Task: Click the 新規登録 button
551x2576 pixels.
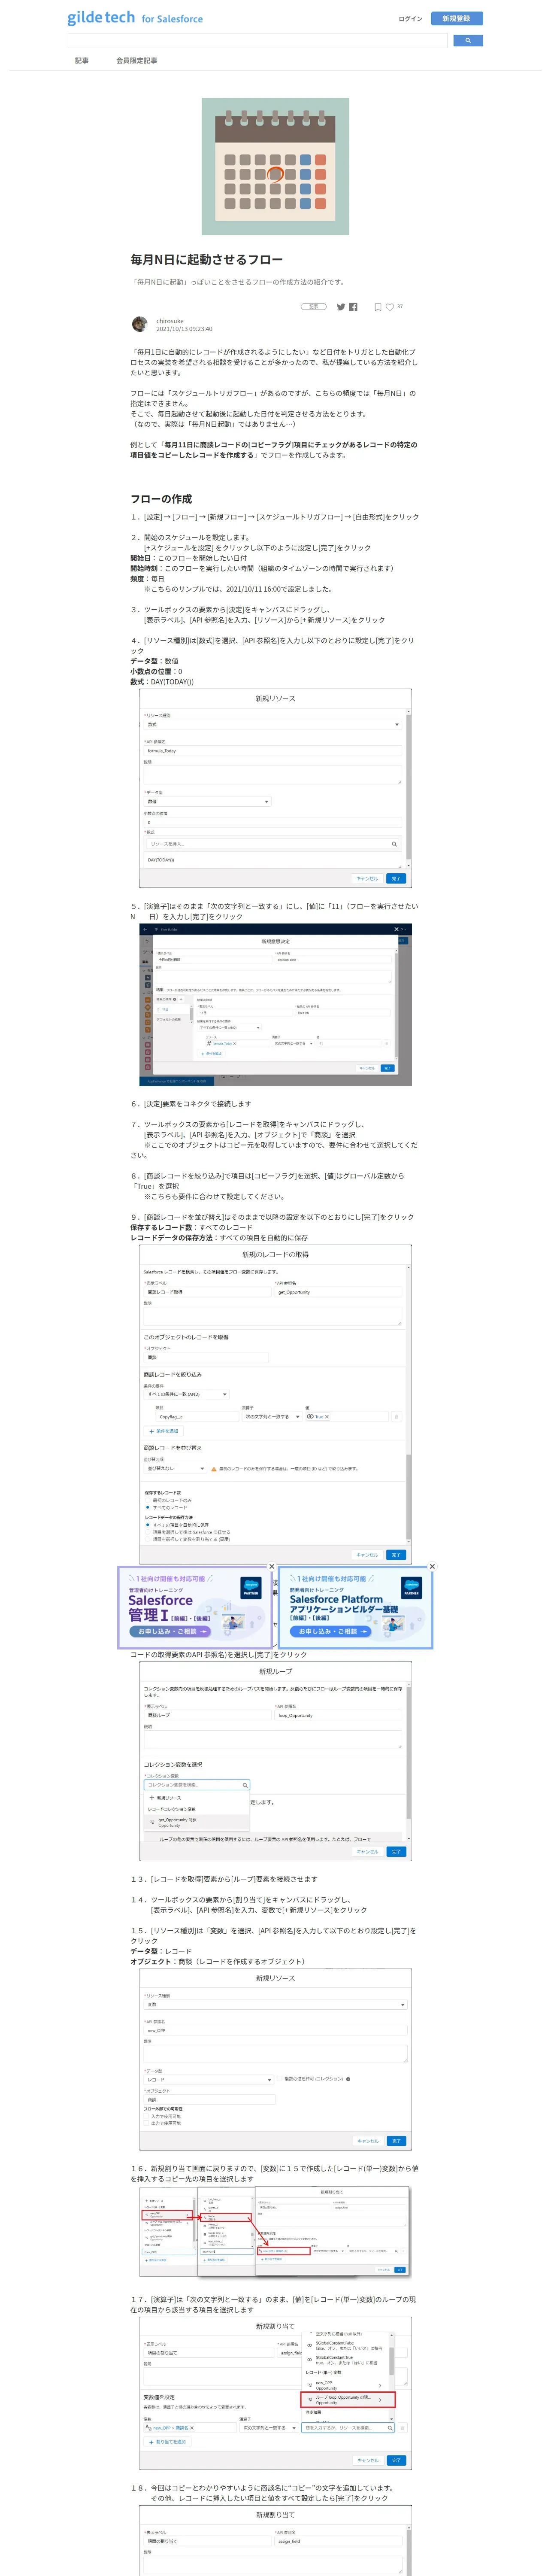Action: pyautogui.click(x=456, y=18)
